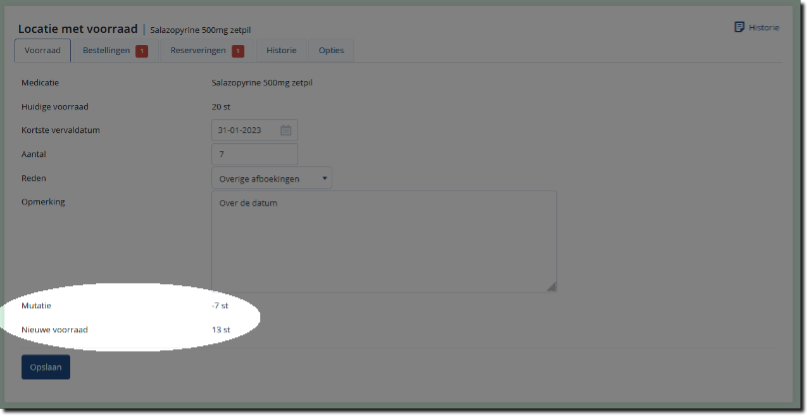
Task: Click the Opslaan button
Action: click(46, 367)
